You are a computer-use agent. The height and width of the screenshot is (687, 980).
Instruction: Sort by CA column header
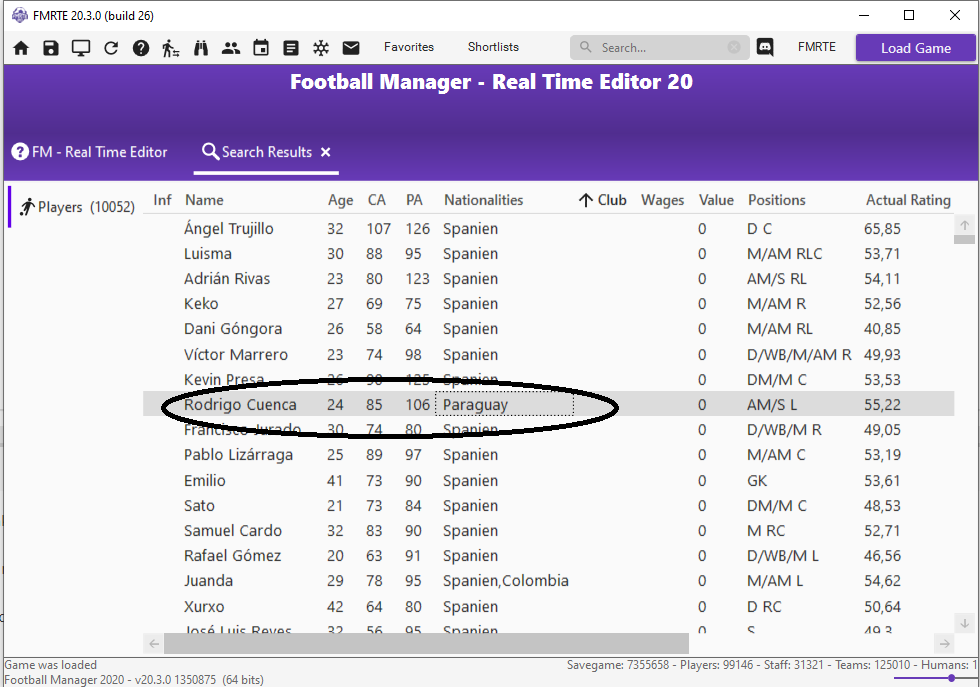click(377, 200)
